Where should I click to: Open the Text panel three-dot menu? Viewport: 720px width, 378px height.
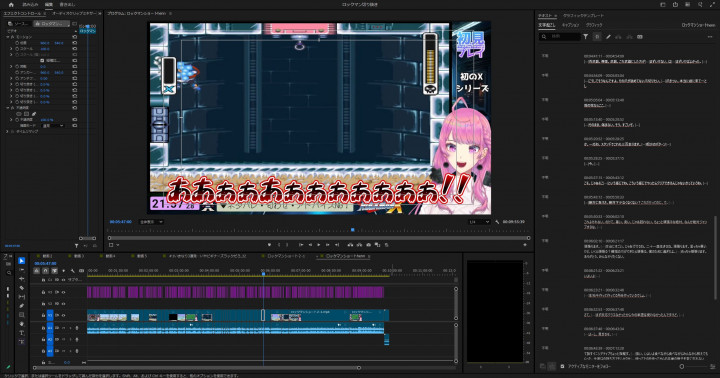pyautogui.click(x=710, y=37)
